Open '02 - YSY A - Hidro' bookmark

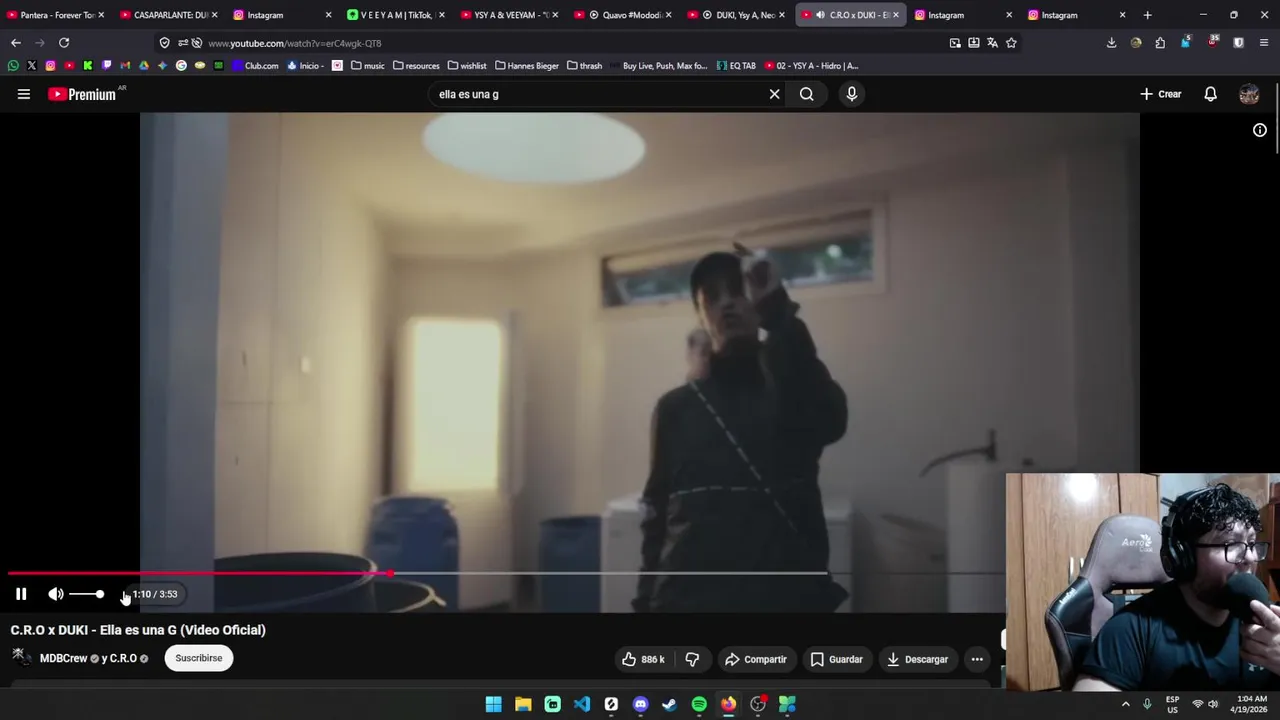811,66
